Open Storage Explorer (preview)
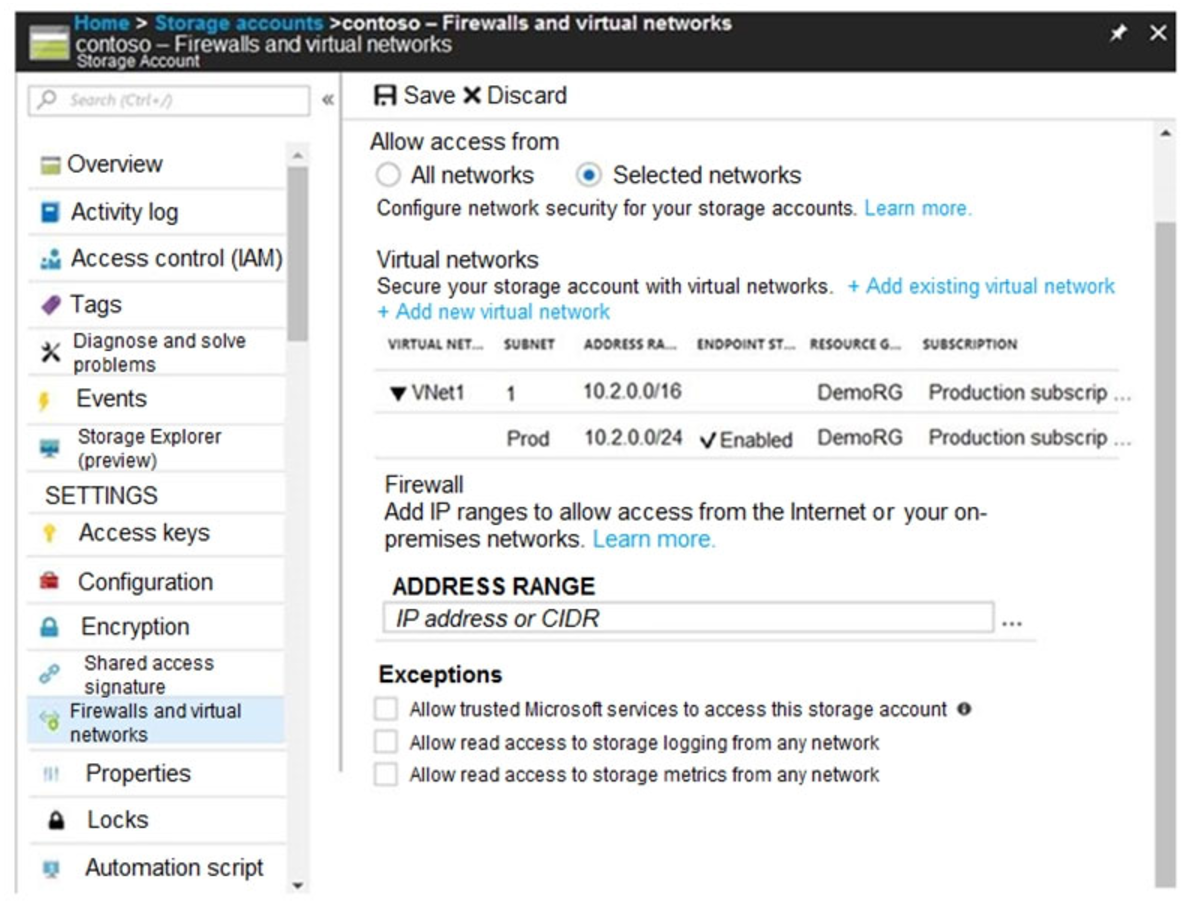Screen dimensions: 1185x901 click(x=128, y=446)
